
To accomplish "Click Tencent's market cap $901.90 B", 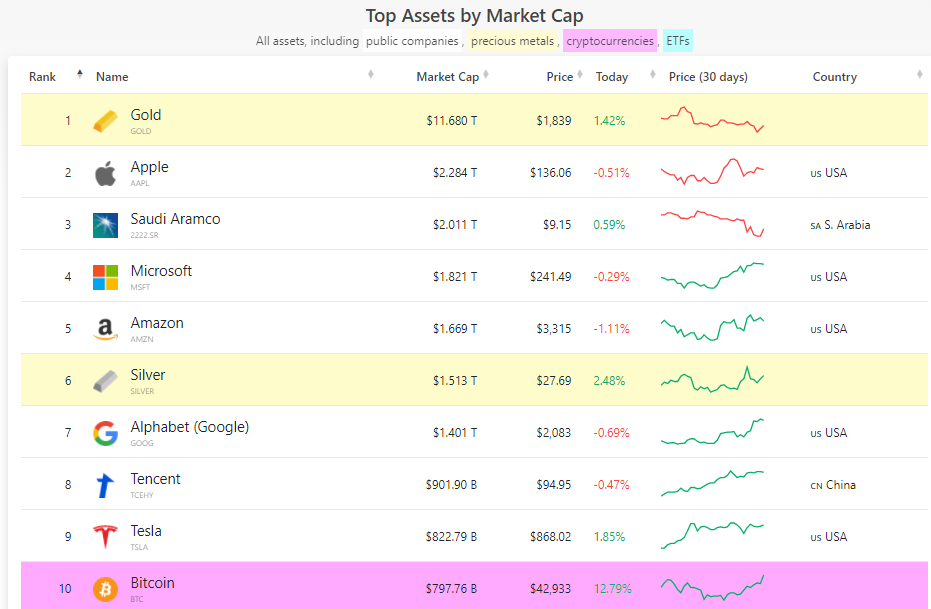I will click(451, 485).
